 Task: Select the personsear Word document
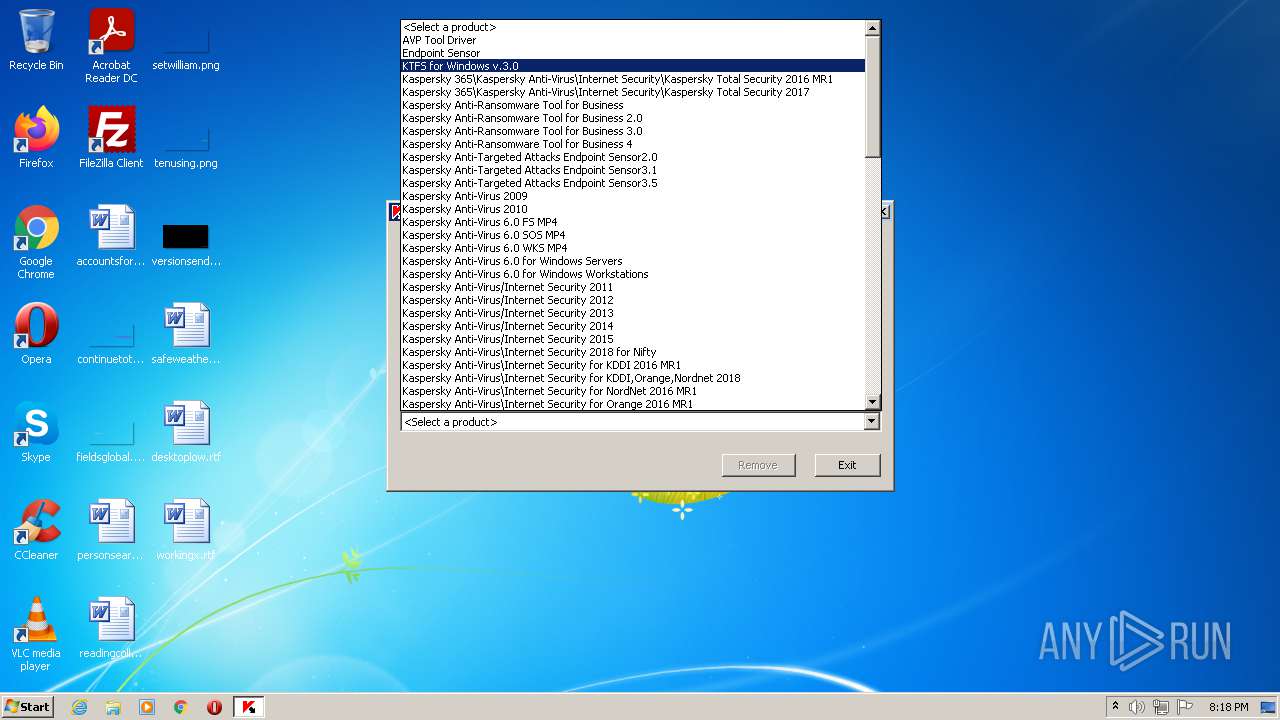[x=111, y=530]
